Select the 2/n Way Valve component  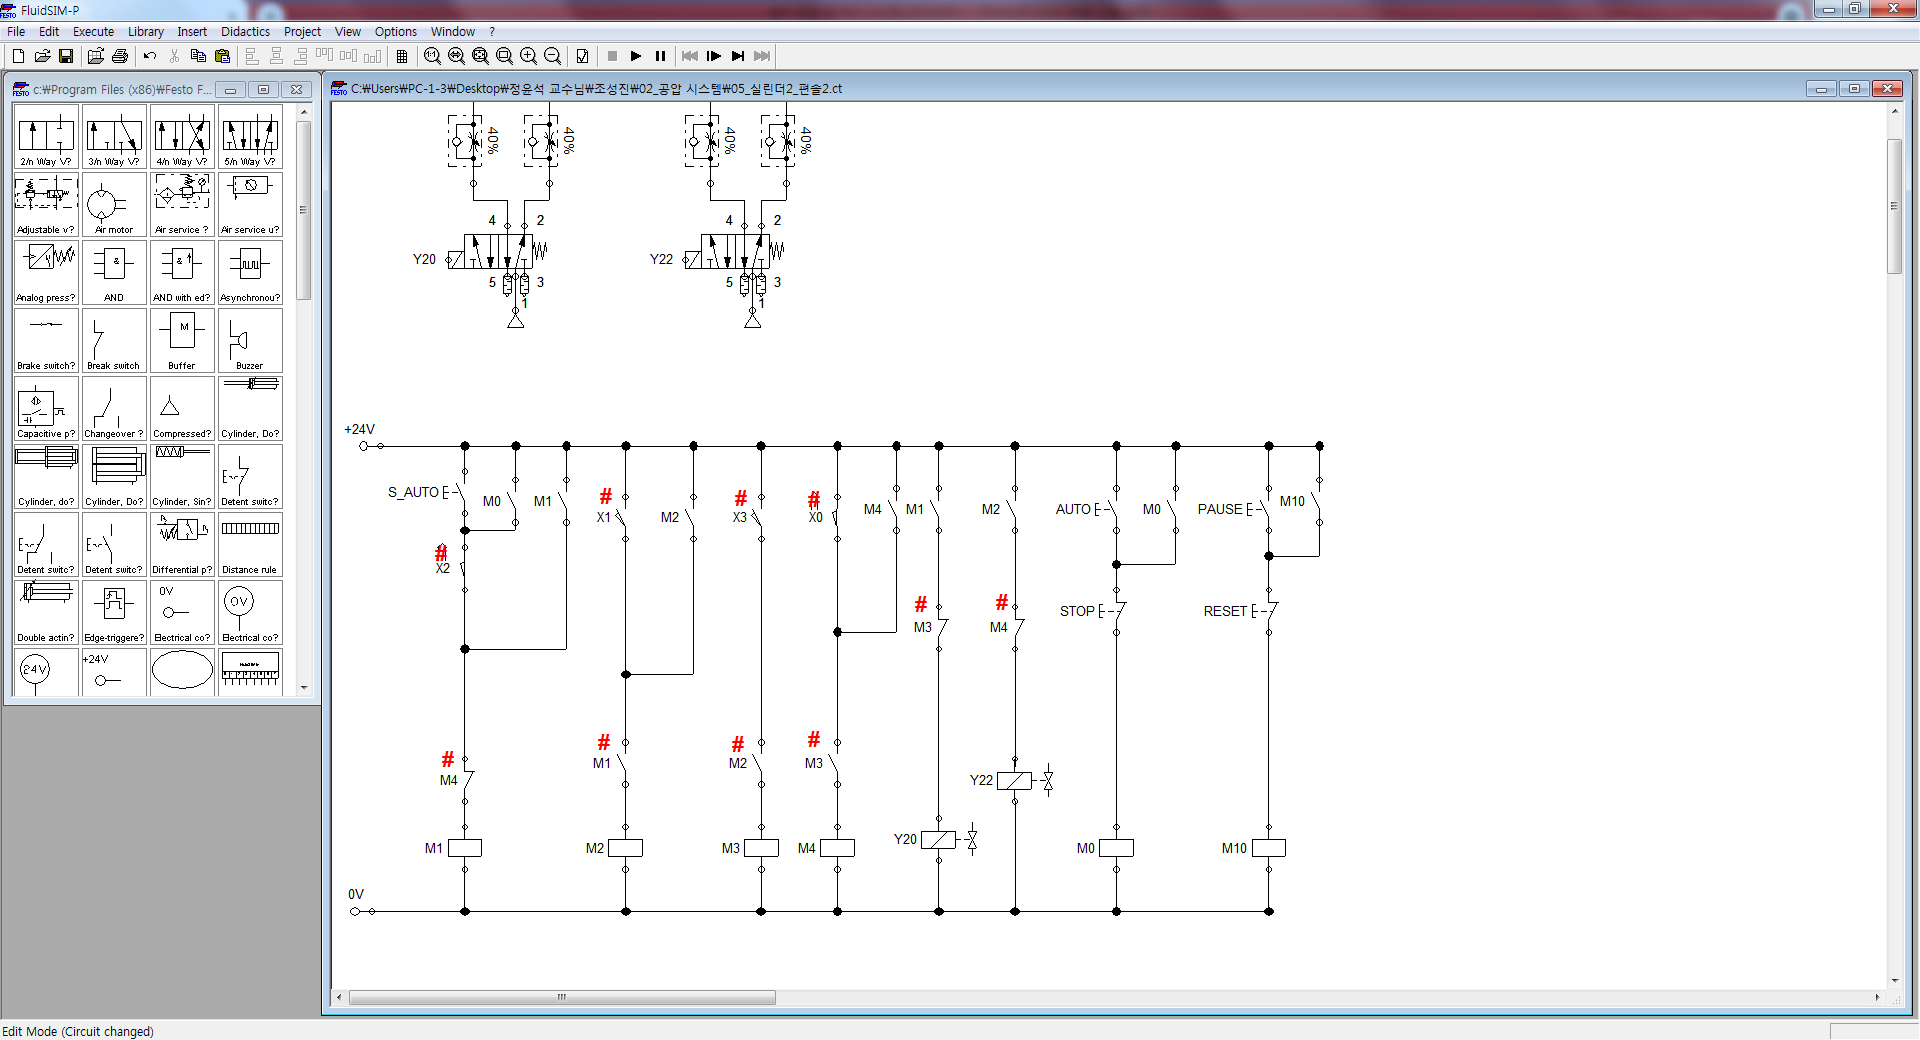point(46,136)
